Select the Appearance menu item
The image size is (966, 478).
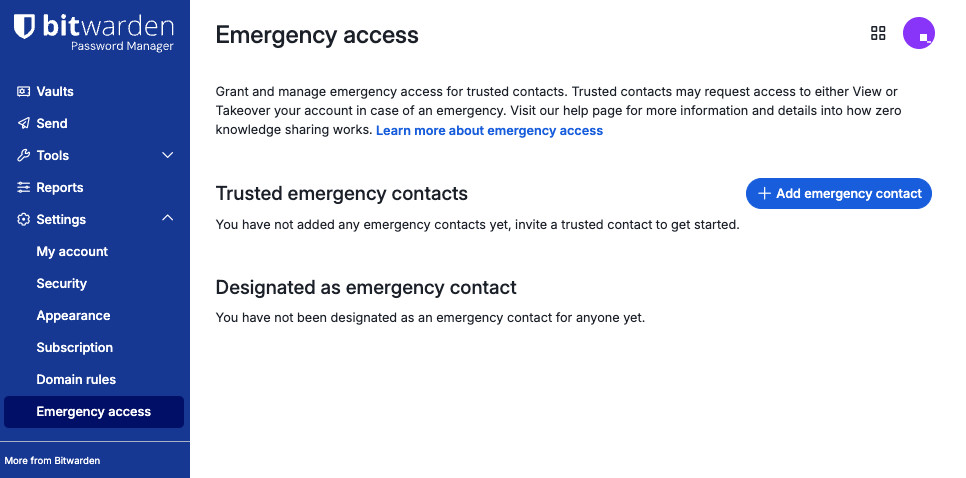[73, 315]
